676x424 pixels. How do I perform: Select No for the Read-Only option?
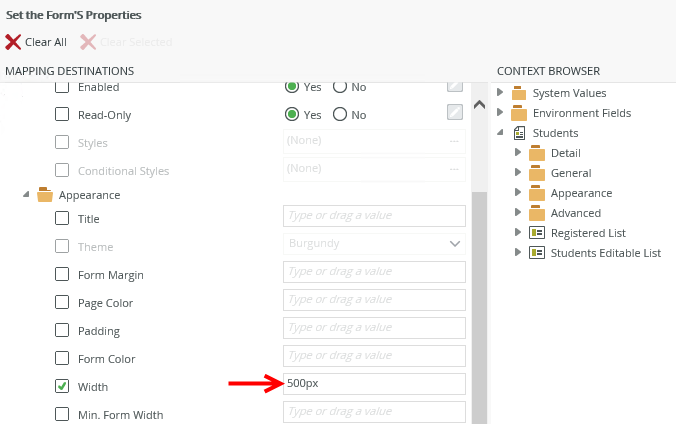[340, 114]
